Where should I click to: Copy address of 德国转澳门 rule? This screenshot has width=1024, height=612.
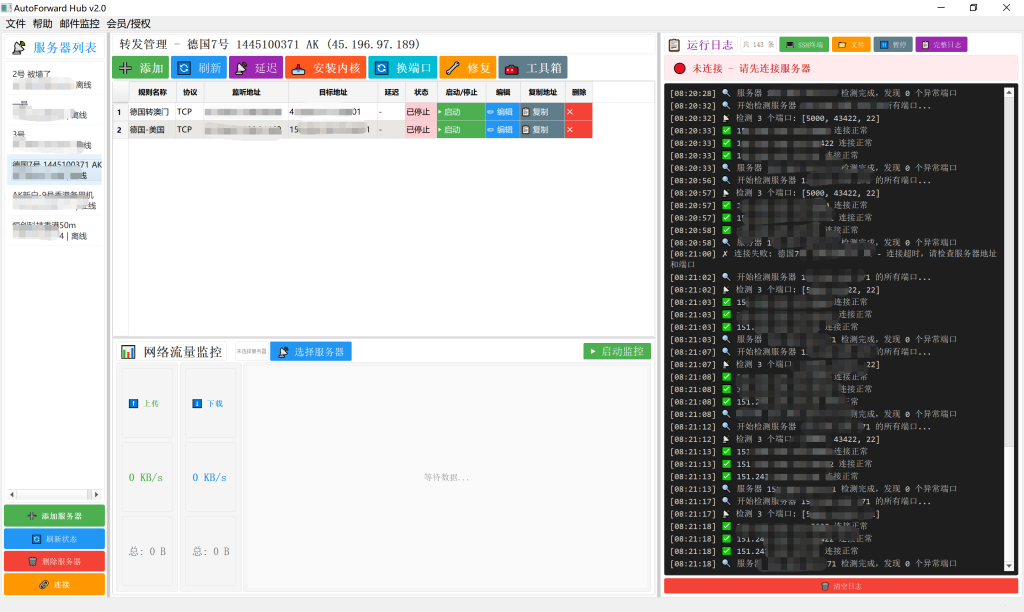click(542, 112)
